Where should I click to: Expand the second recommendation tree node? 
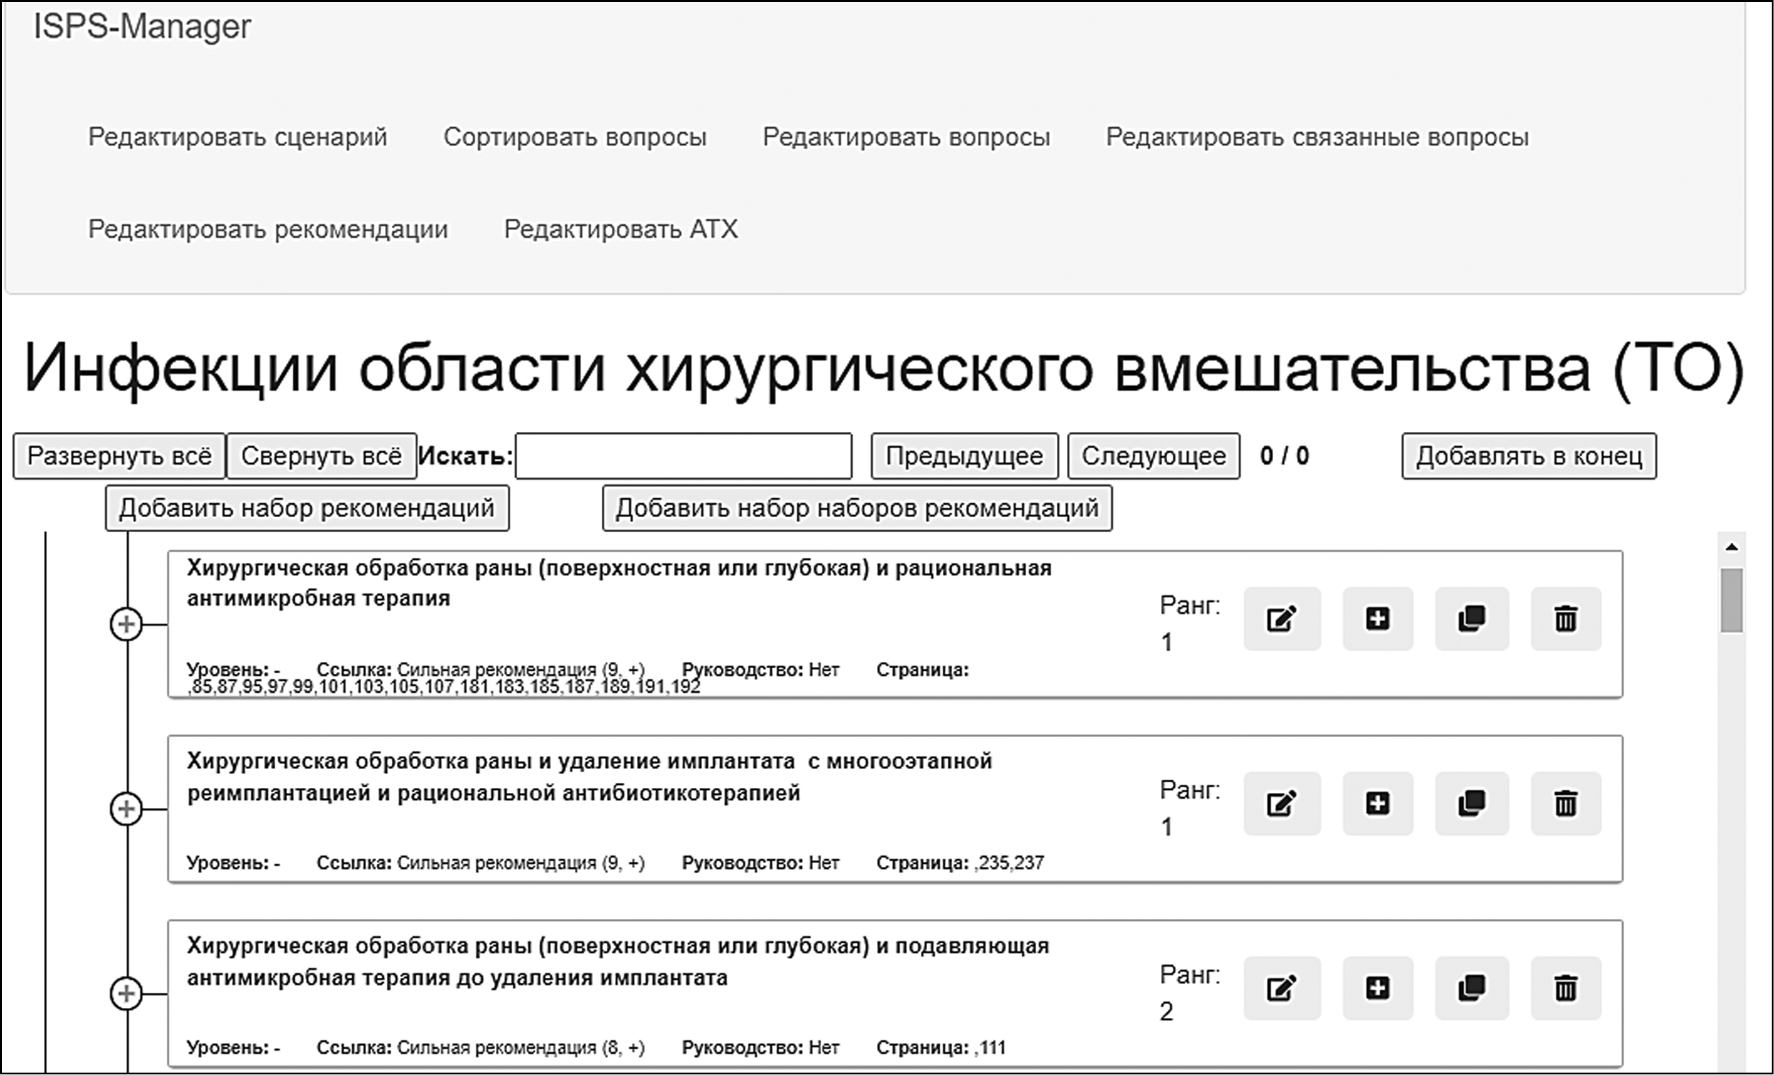tap(126, 808)
